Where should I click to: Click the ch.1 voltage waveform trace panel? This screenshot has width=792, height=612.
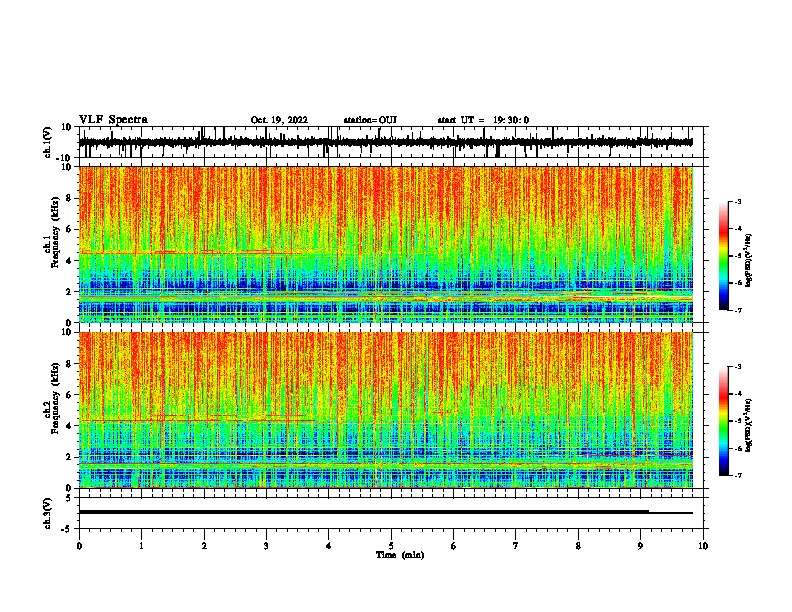coord(391,142)
